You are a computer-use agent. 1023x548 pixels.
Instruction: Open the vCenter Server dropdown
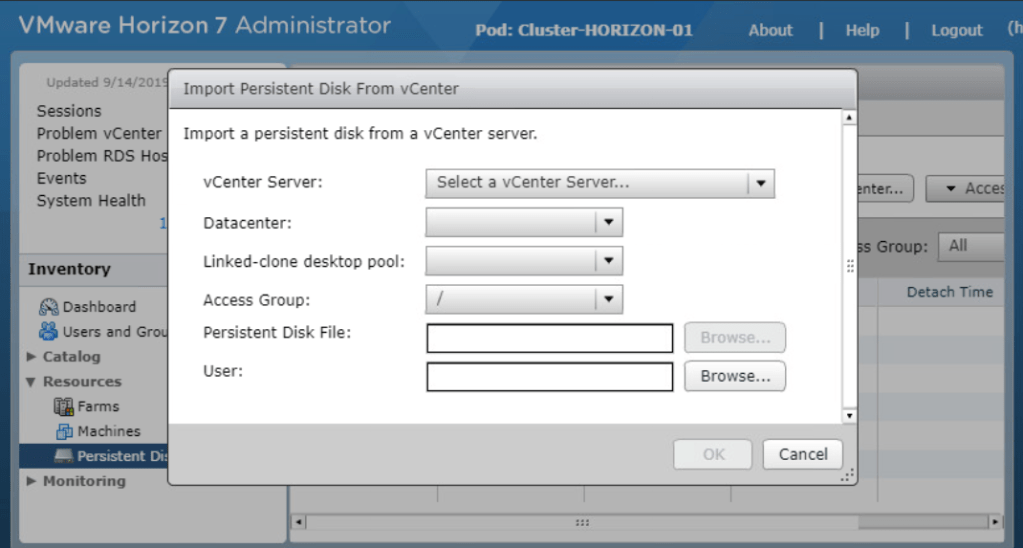761,184
